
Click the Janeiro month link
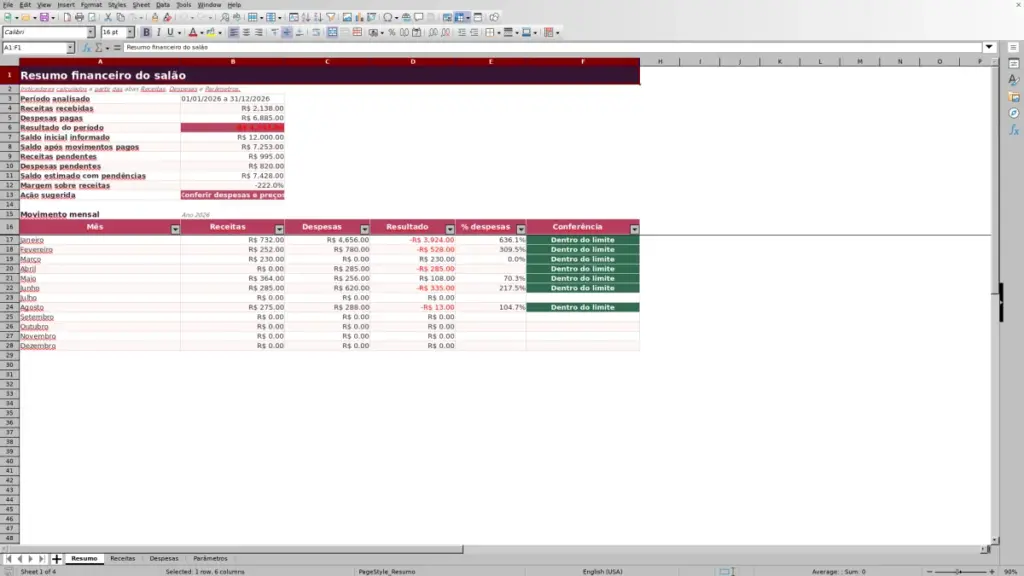(x=32, y=240)
